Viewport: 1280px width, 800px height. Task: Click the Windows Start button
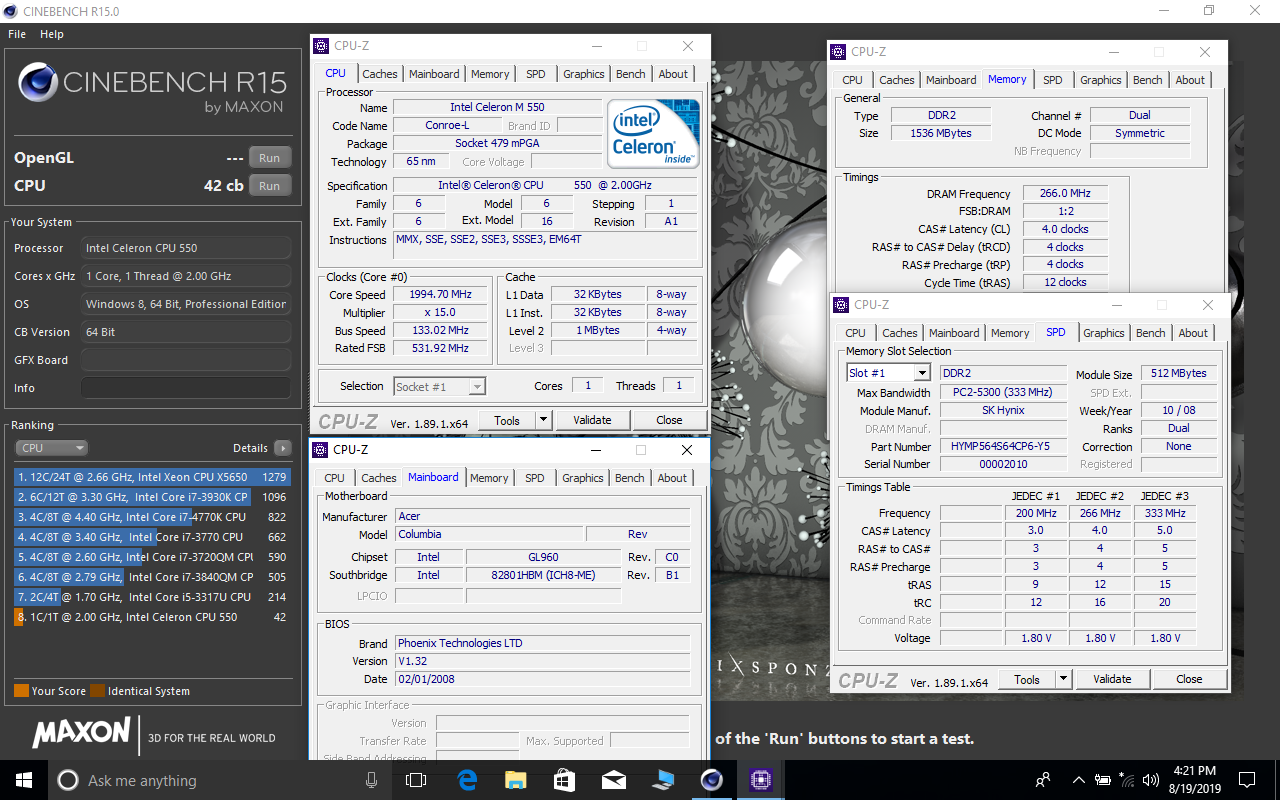tap(23, 780)
